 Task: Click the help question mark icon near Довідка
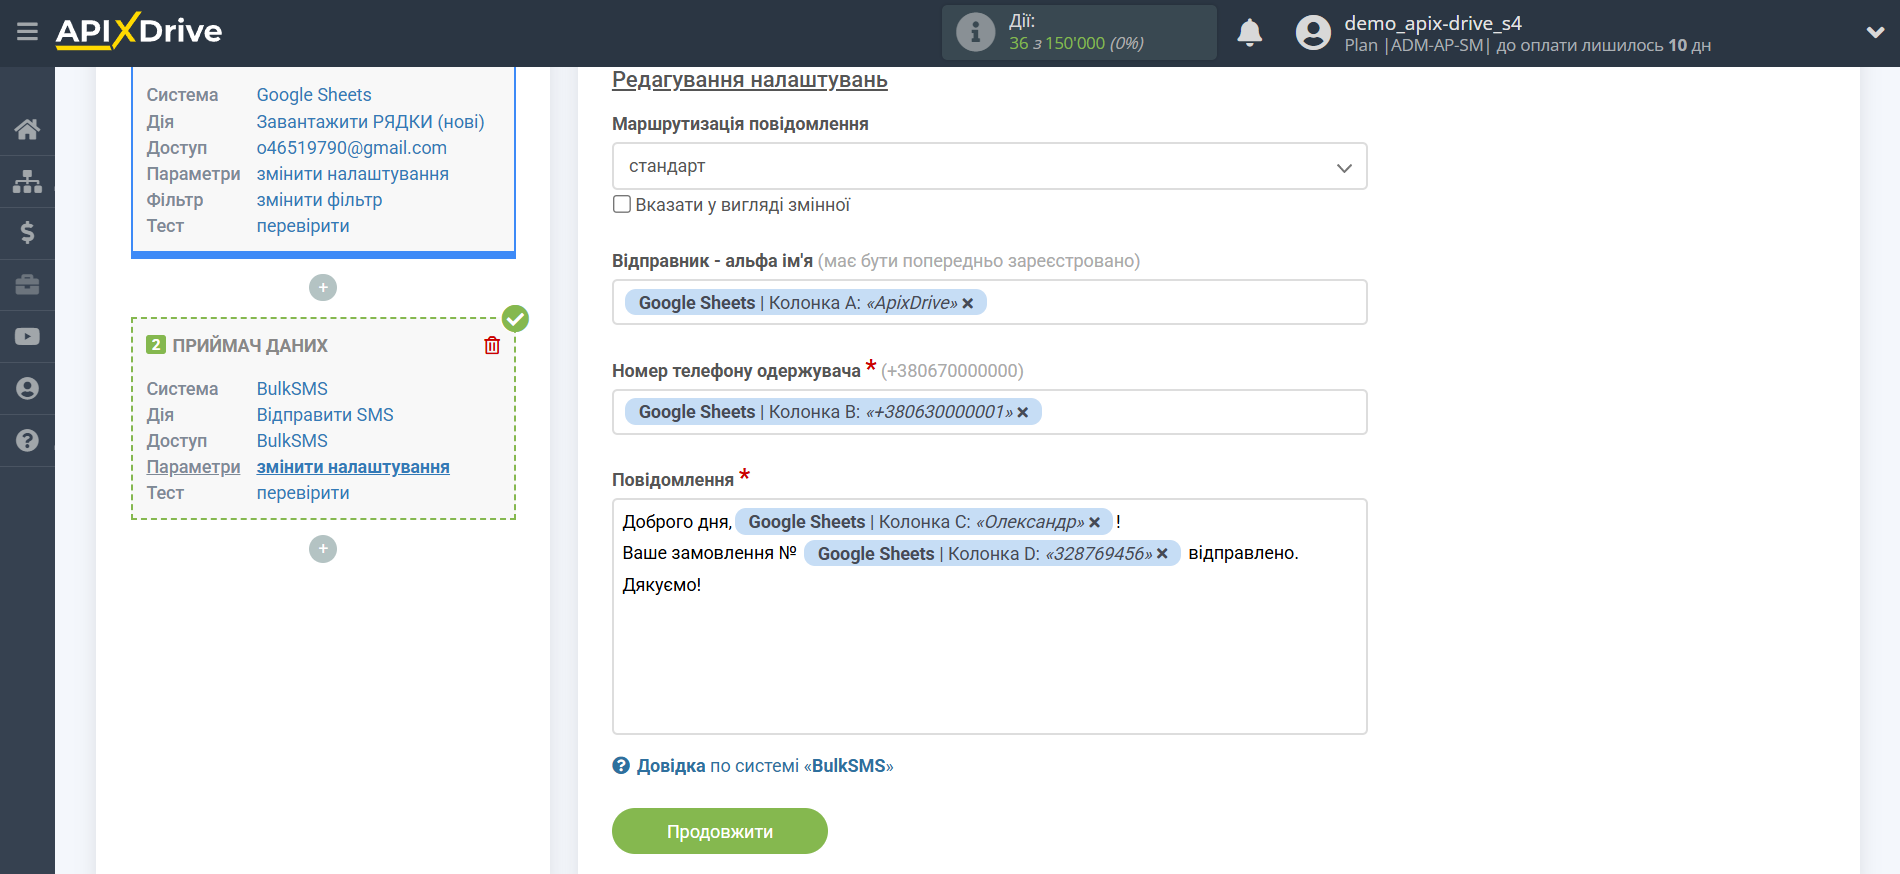621,766
